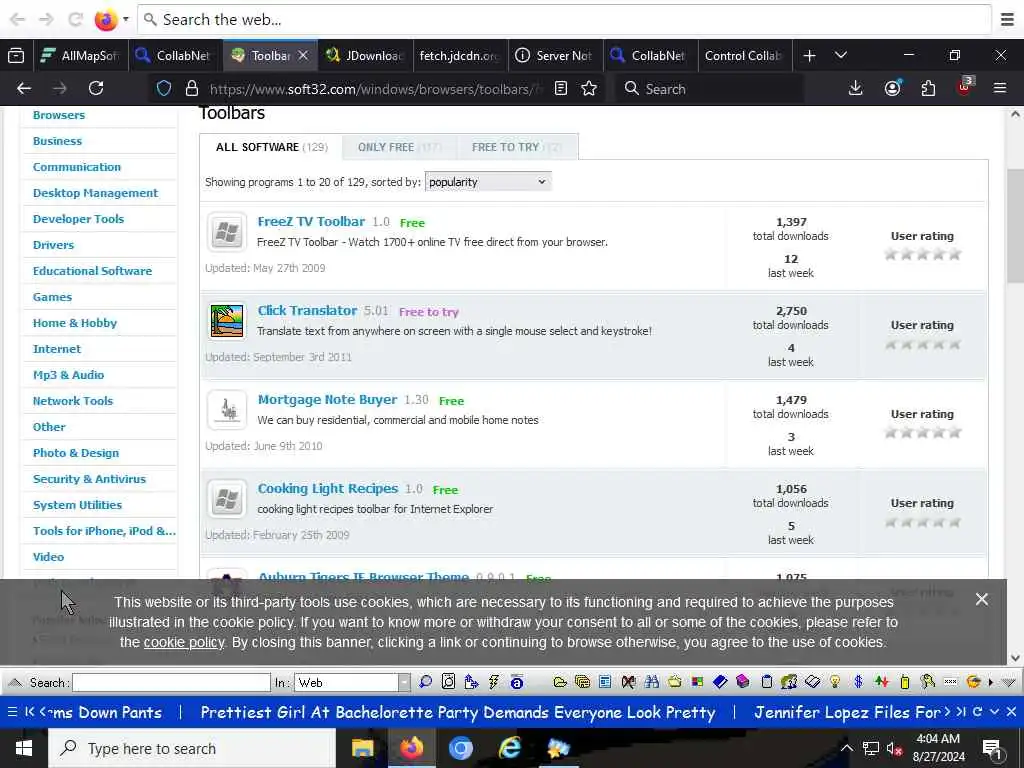Expand news ticker chevron down

(x=995, y=712)
